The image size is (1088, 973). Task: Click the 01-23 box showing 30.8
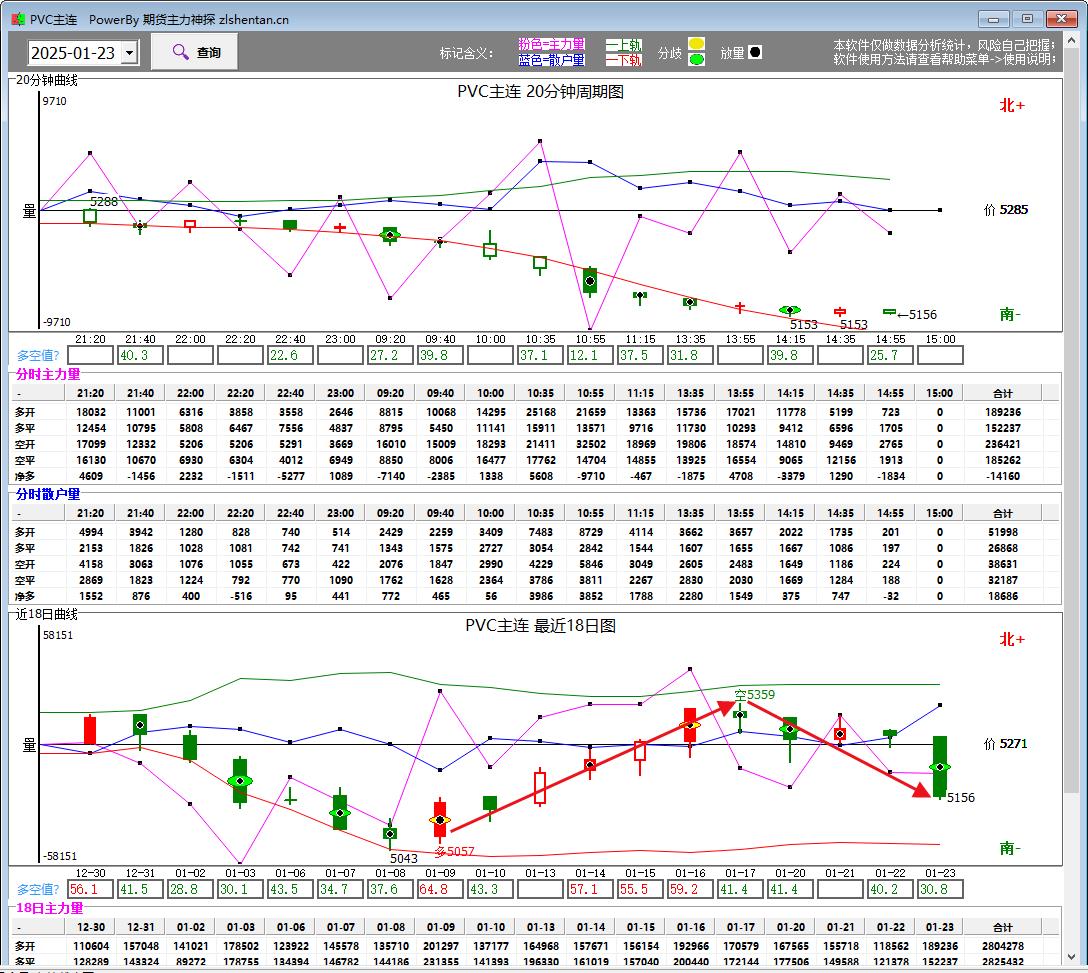pos(940,889)
